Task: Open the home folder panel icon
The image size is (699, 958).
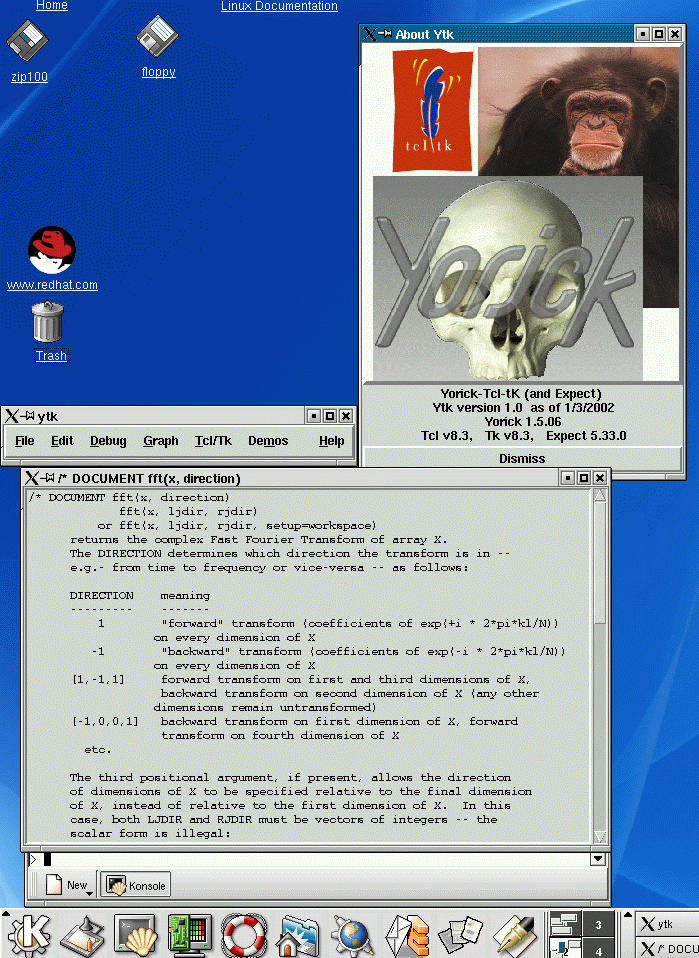Action: 299,936
